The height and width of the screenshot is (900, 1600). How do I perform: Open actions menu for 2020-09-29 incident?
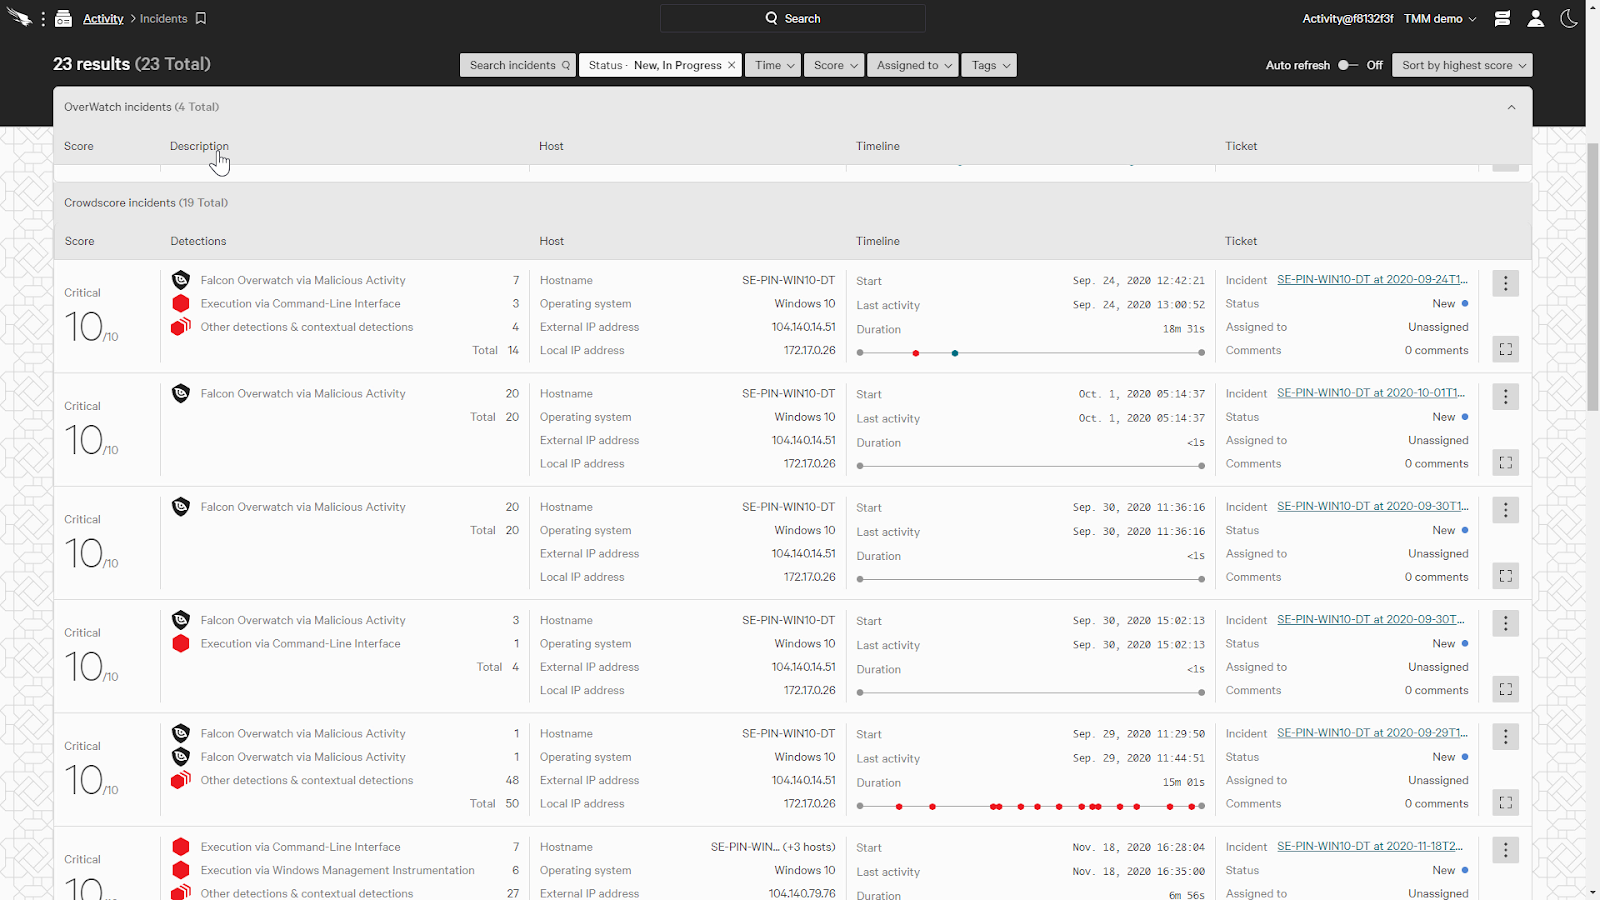click(x=1506, y=736)
